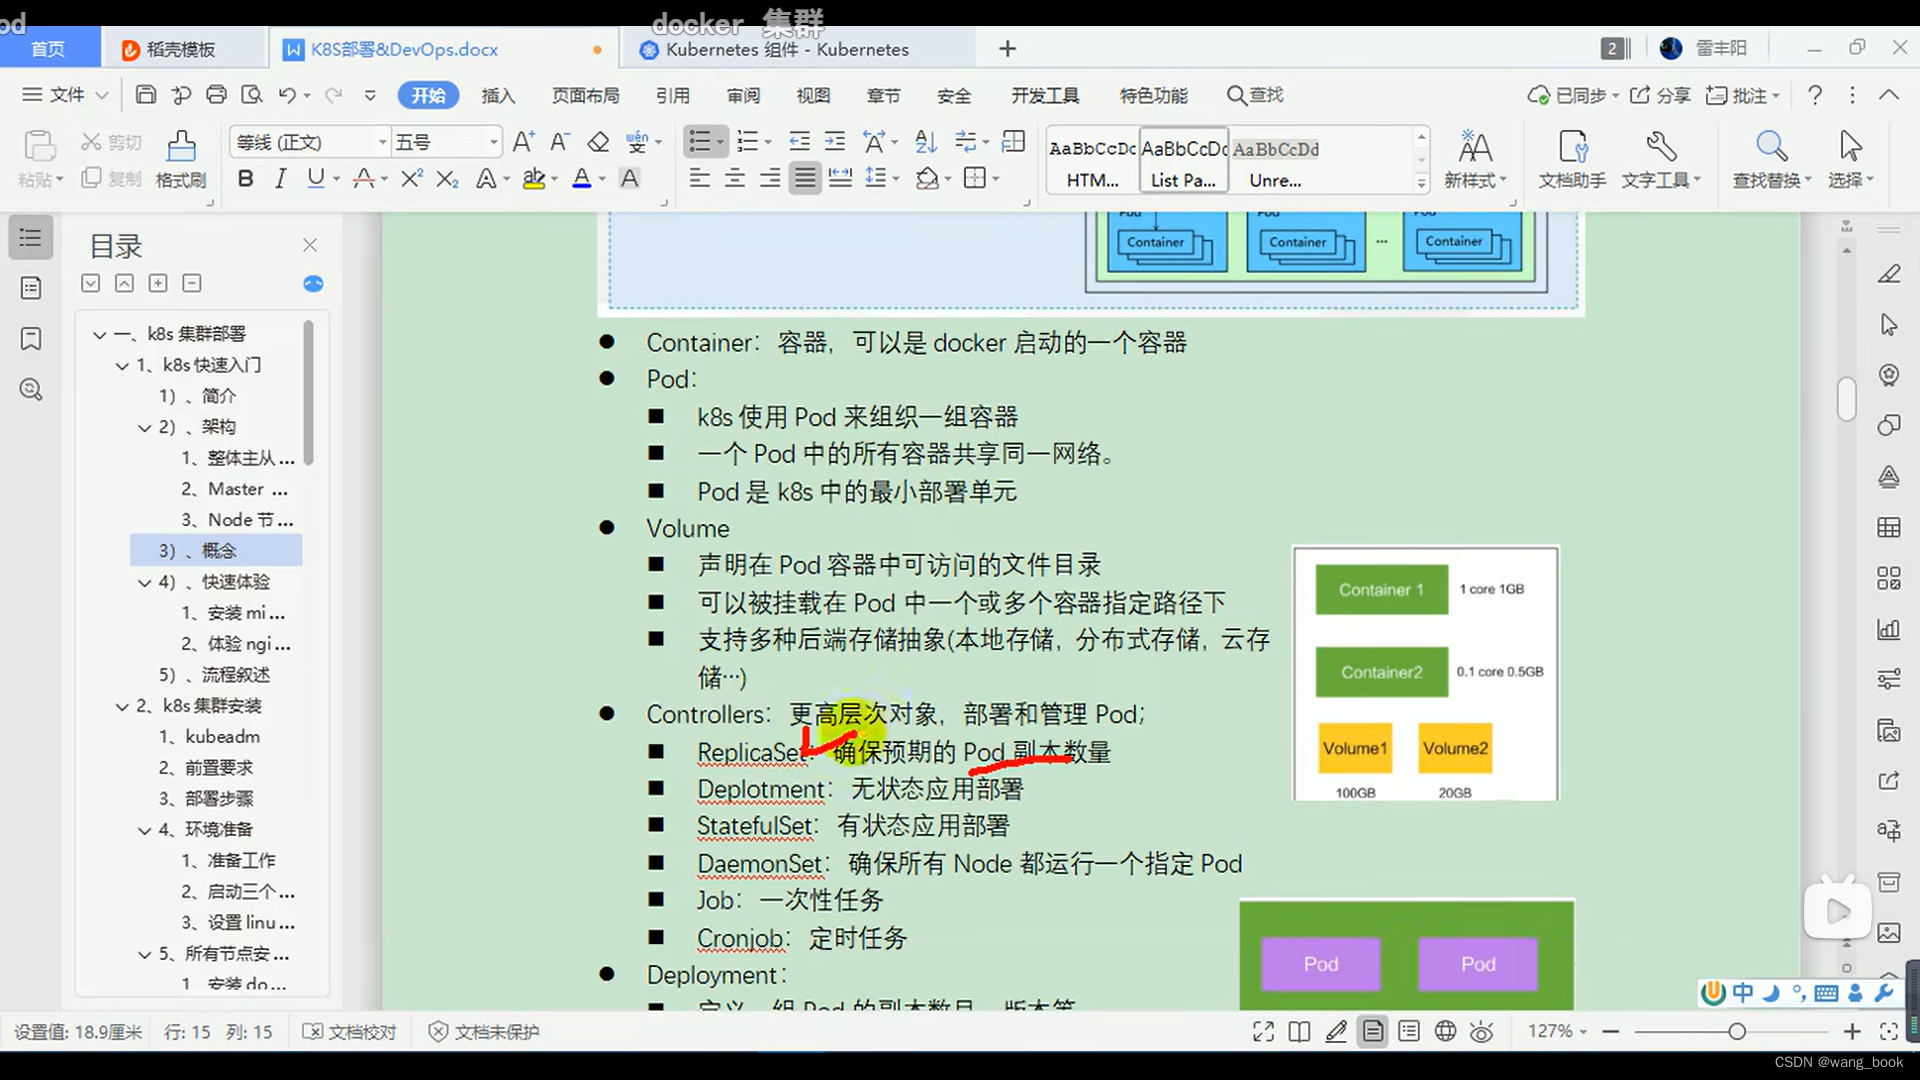Toggle bold formatting
Viewport: 1920px width, 1080px height.
245,179
